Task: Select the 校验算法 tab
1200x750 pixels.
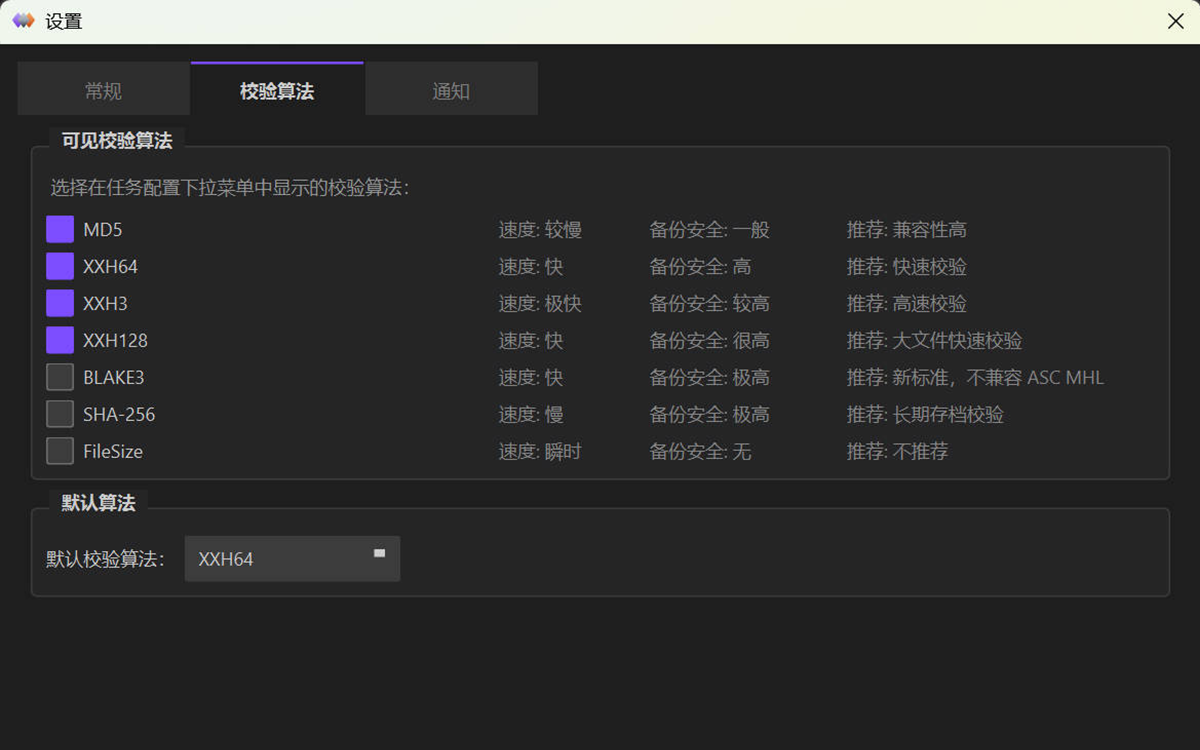Action: tap(277, 91)
